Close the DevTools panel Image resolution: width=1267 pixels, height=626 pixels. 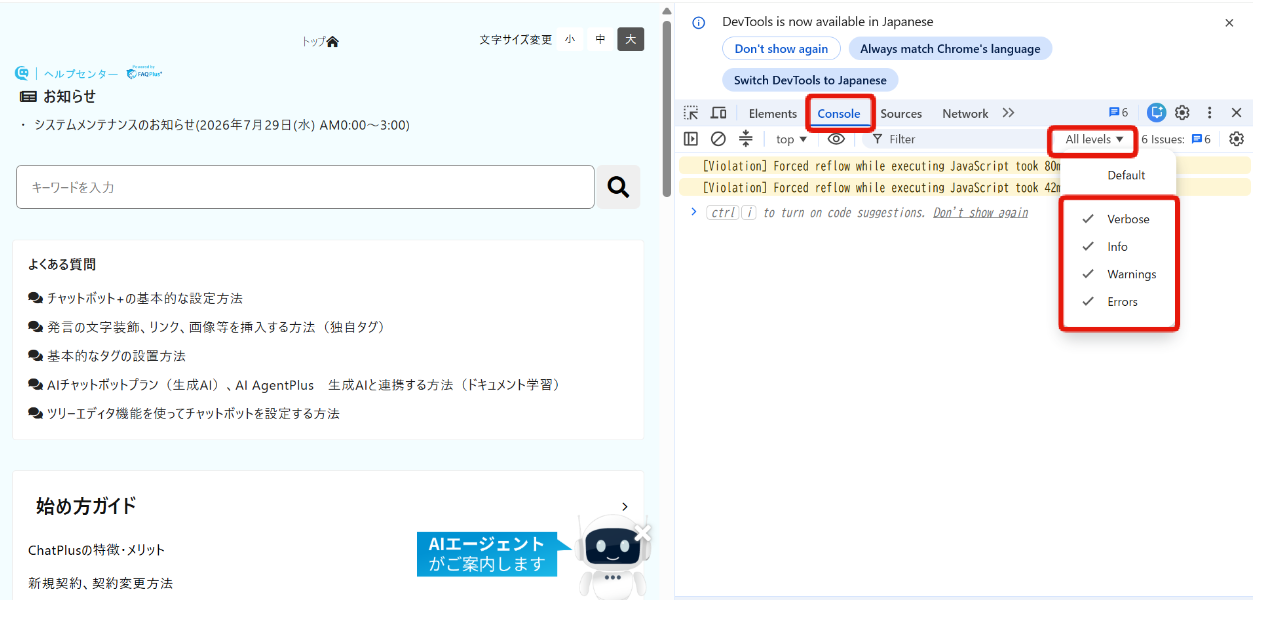pyautogui.click(x=1236, y=113)
